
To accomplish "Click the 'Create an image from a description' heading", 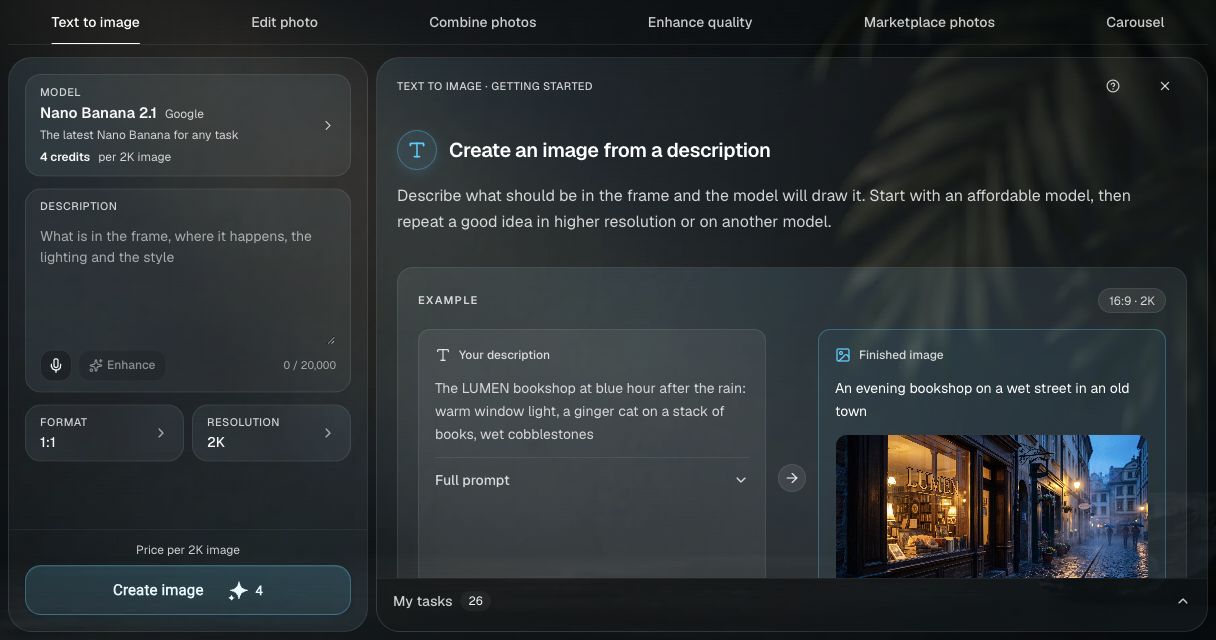I will (x=610, y=150).
